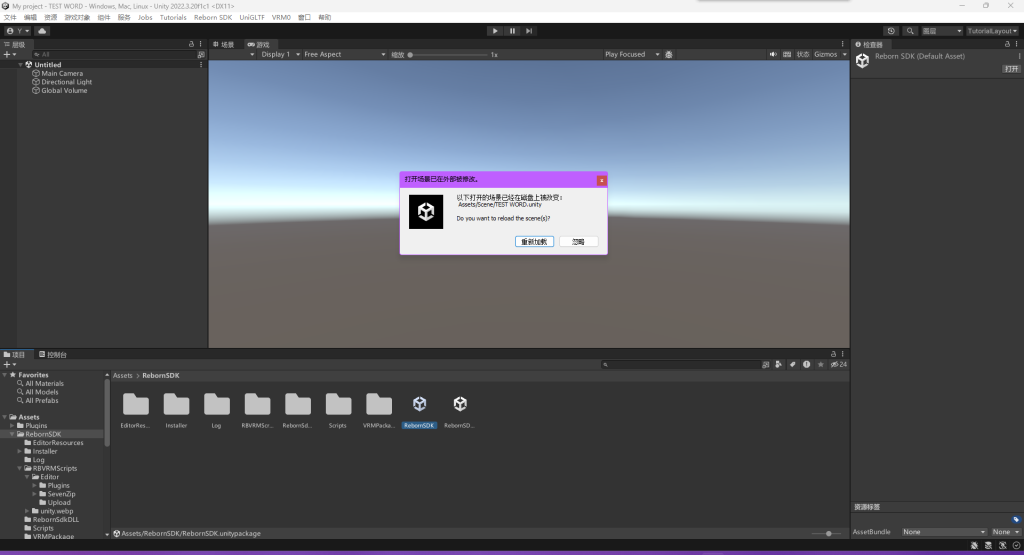Open the Free Aspect dropdown
Screen dimensions: 1024x555
point(342,54)
